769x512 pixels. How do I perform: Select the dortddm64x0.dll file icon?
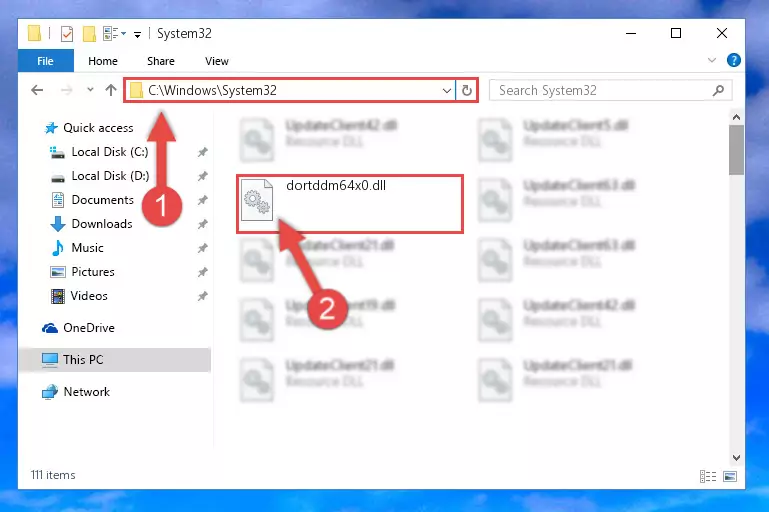coord(257,200)
